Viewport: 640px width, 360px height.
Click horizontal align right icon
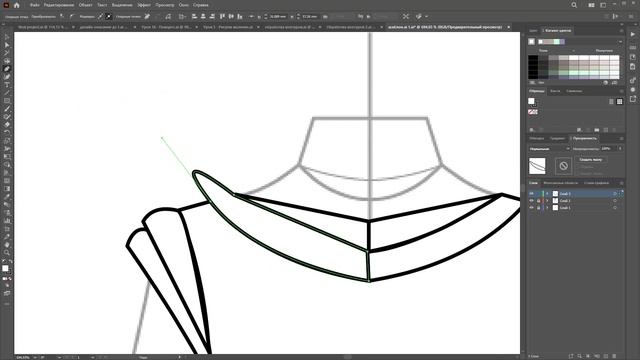point(212,16)
